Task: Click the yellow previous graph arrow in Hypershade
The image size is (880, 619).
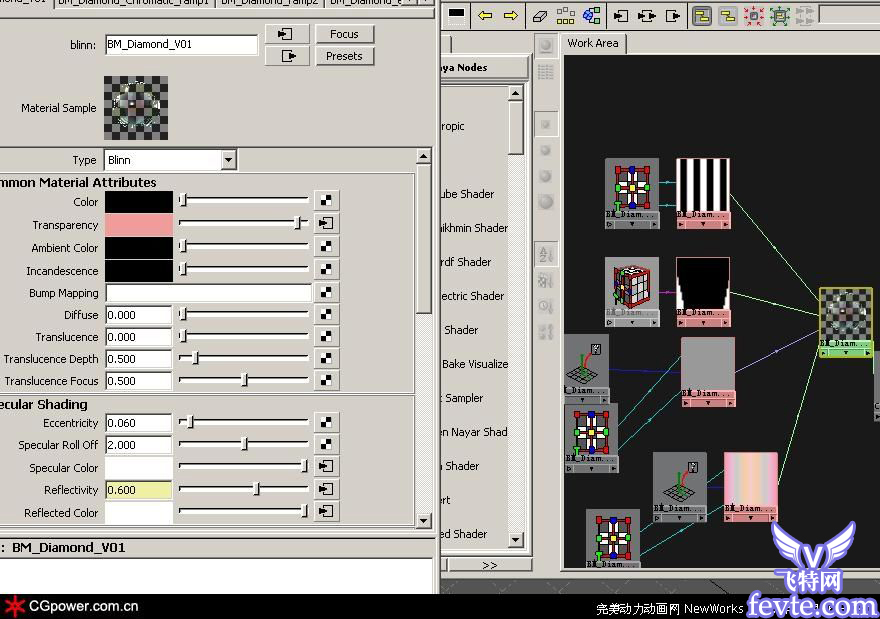Action: pos(485,16)
